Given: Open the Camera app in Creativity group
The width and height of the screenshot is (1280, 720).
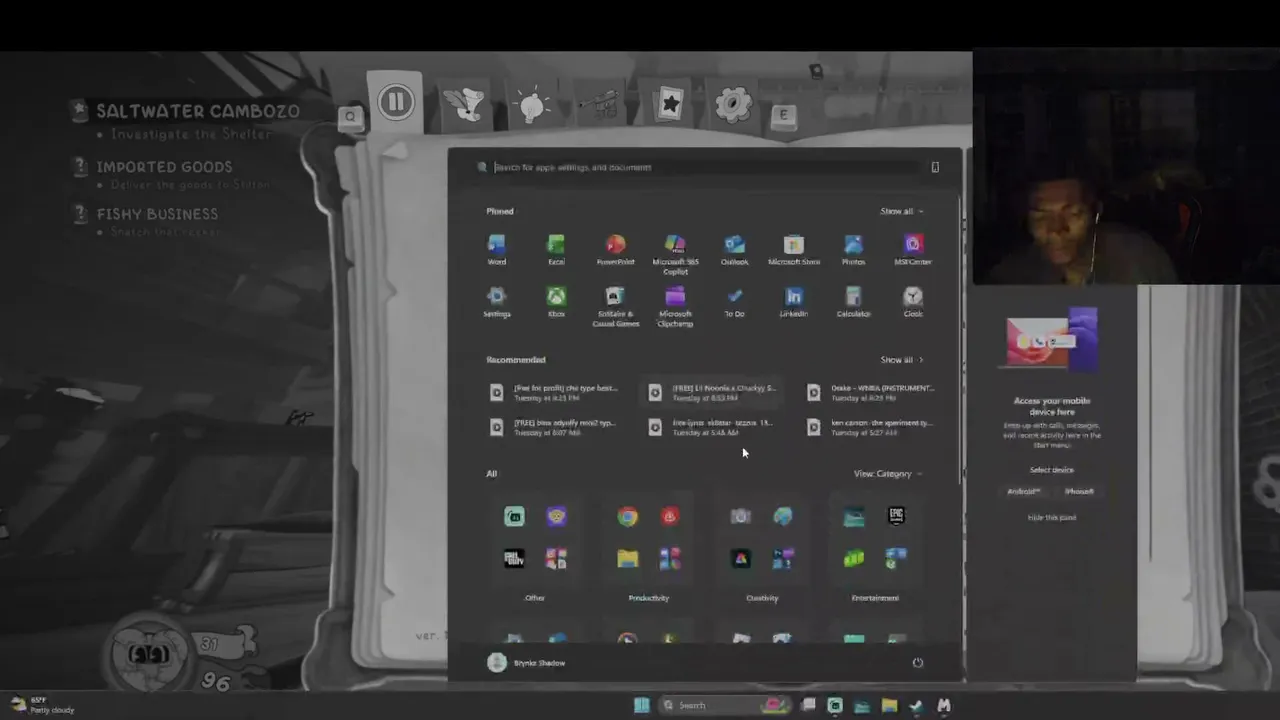Looking at the screenshot, I should point(740,516).
